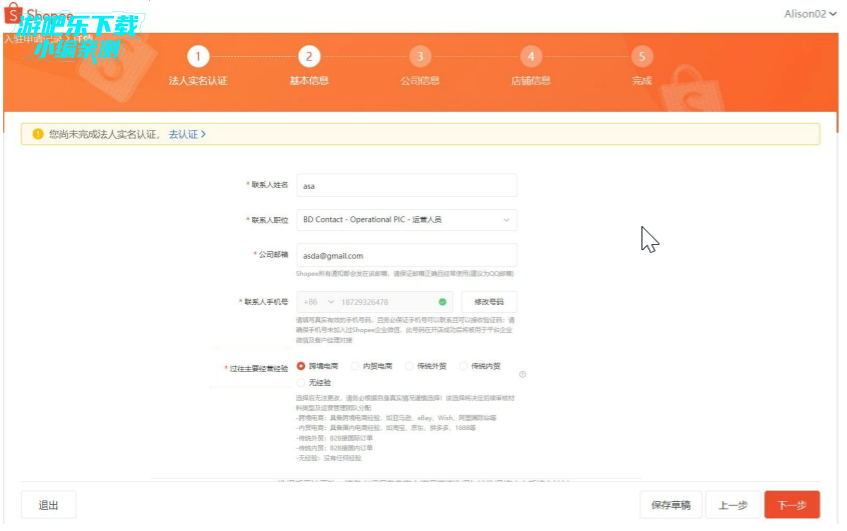This screenshot has width=847, height=531.
Task: Click the green verified check icon
Action: pos(442,302)
